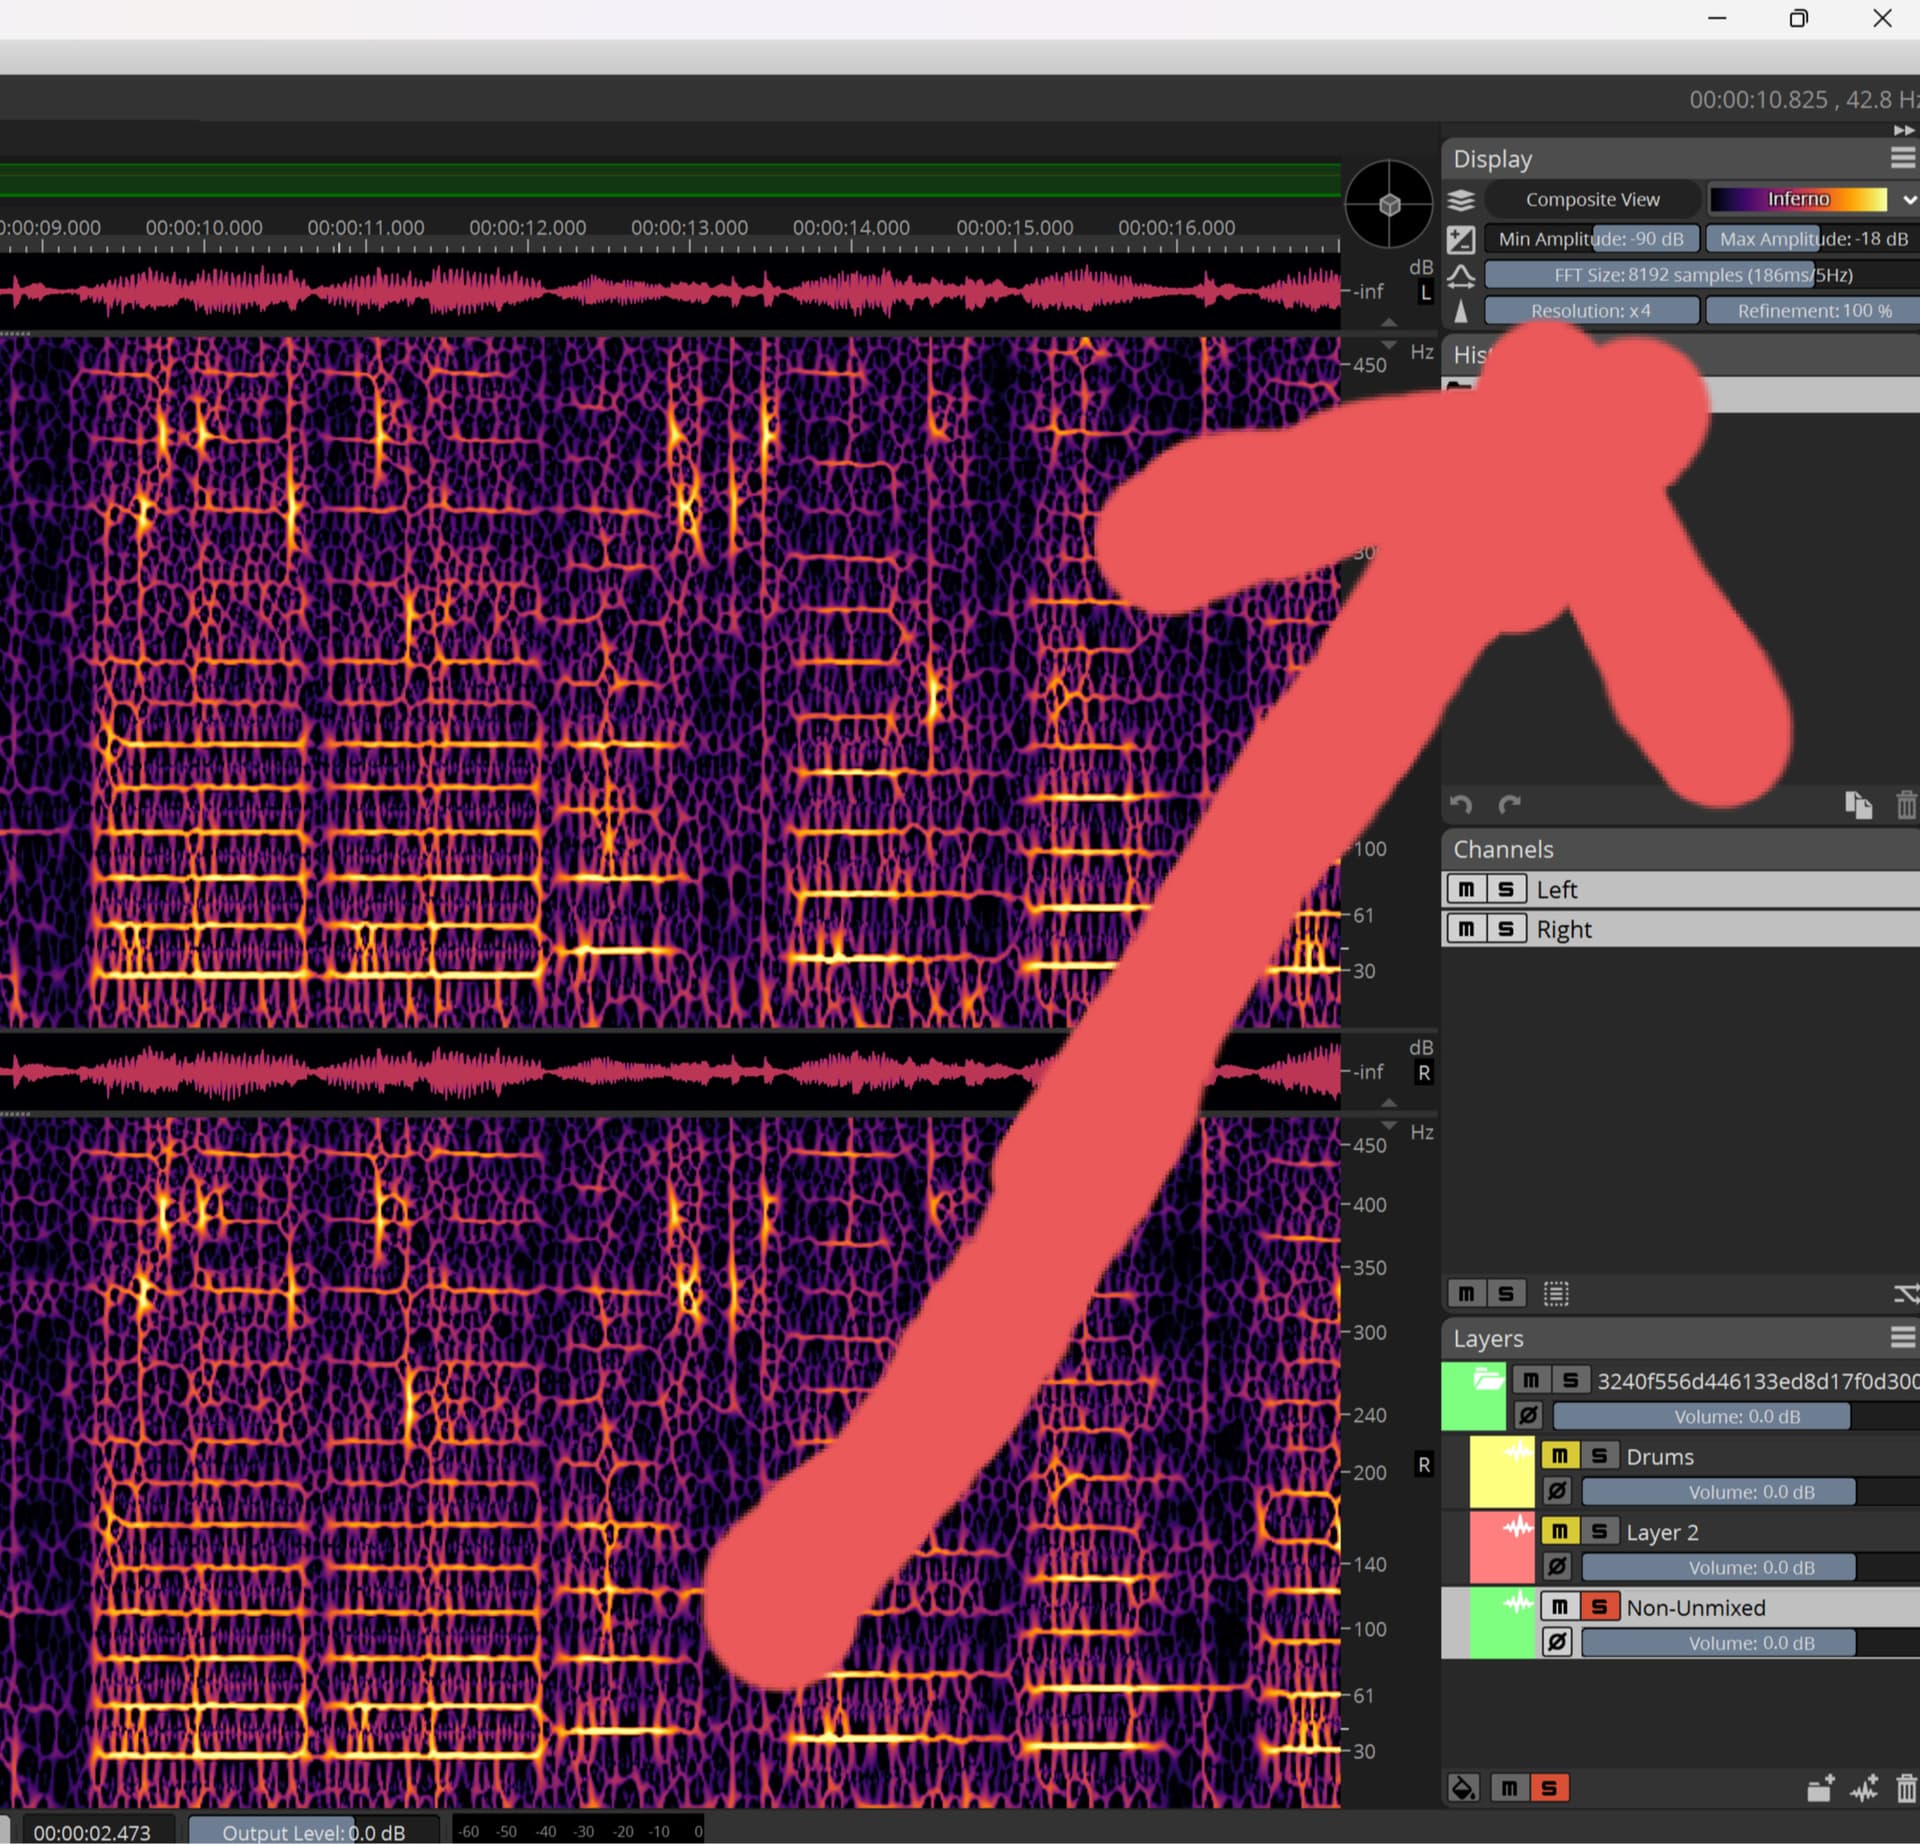Invert phase on the Drums layer
1920x1844 pixels.
pyautogui.click(x=1557, y=1492)
